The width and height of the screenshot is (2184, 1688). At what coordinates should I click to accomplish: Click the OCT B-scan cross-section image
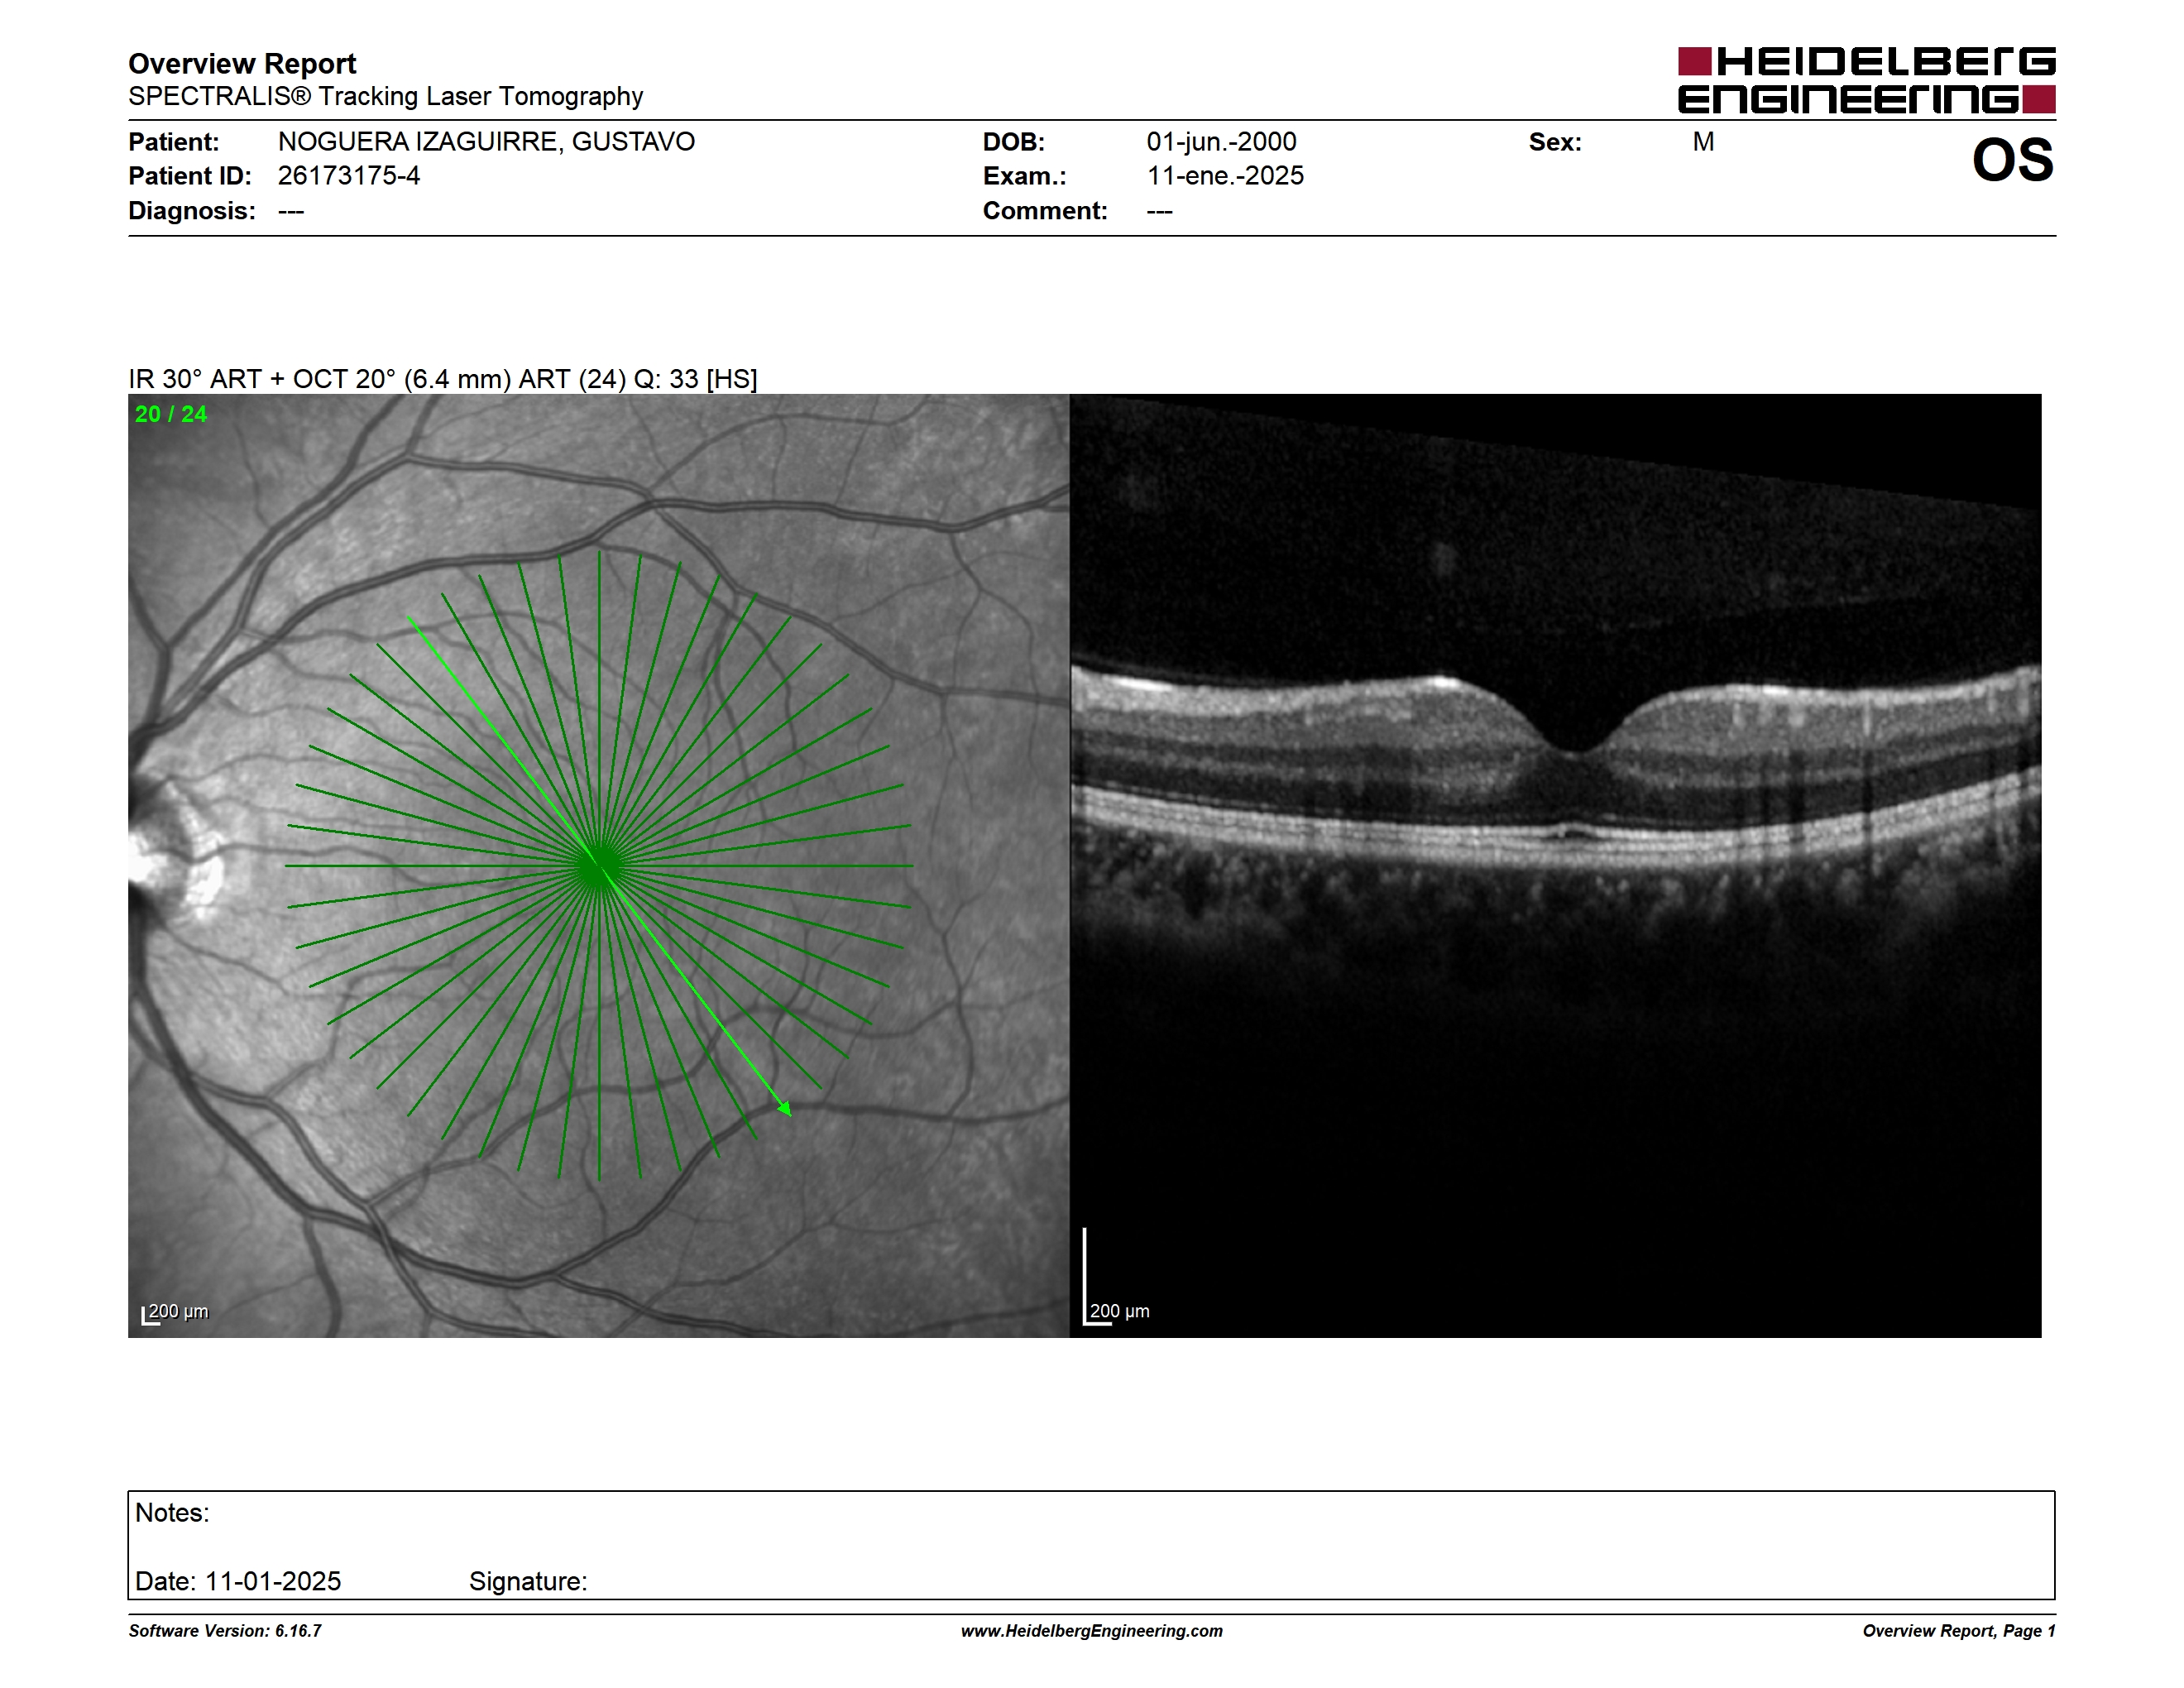1555,865
